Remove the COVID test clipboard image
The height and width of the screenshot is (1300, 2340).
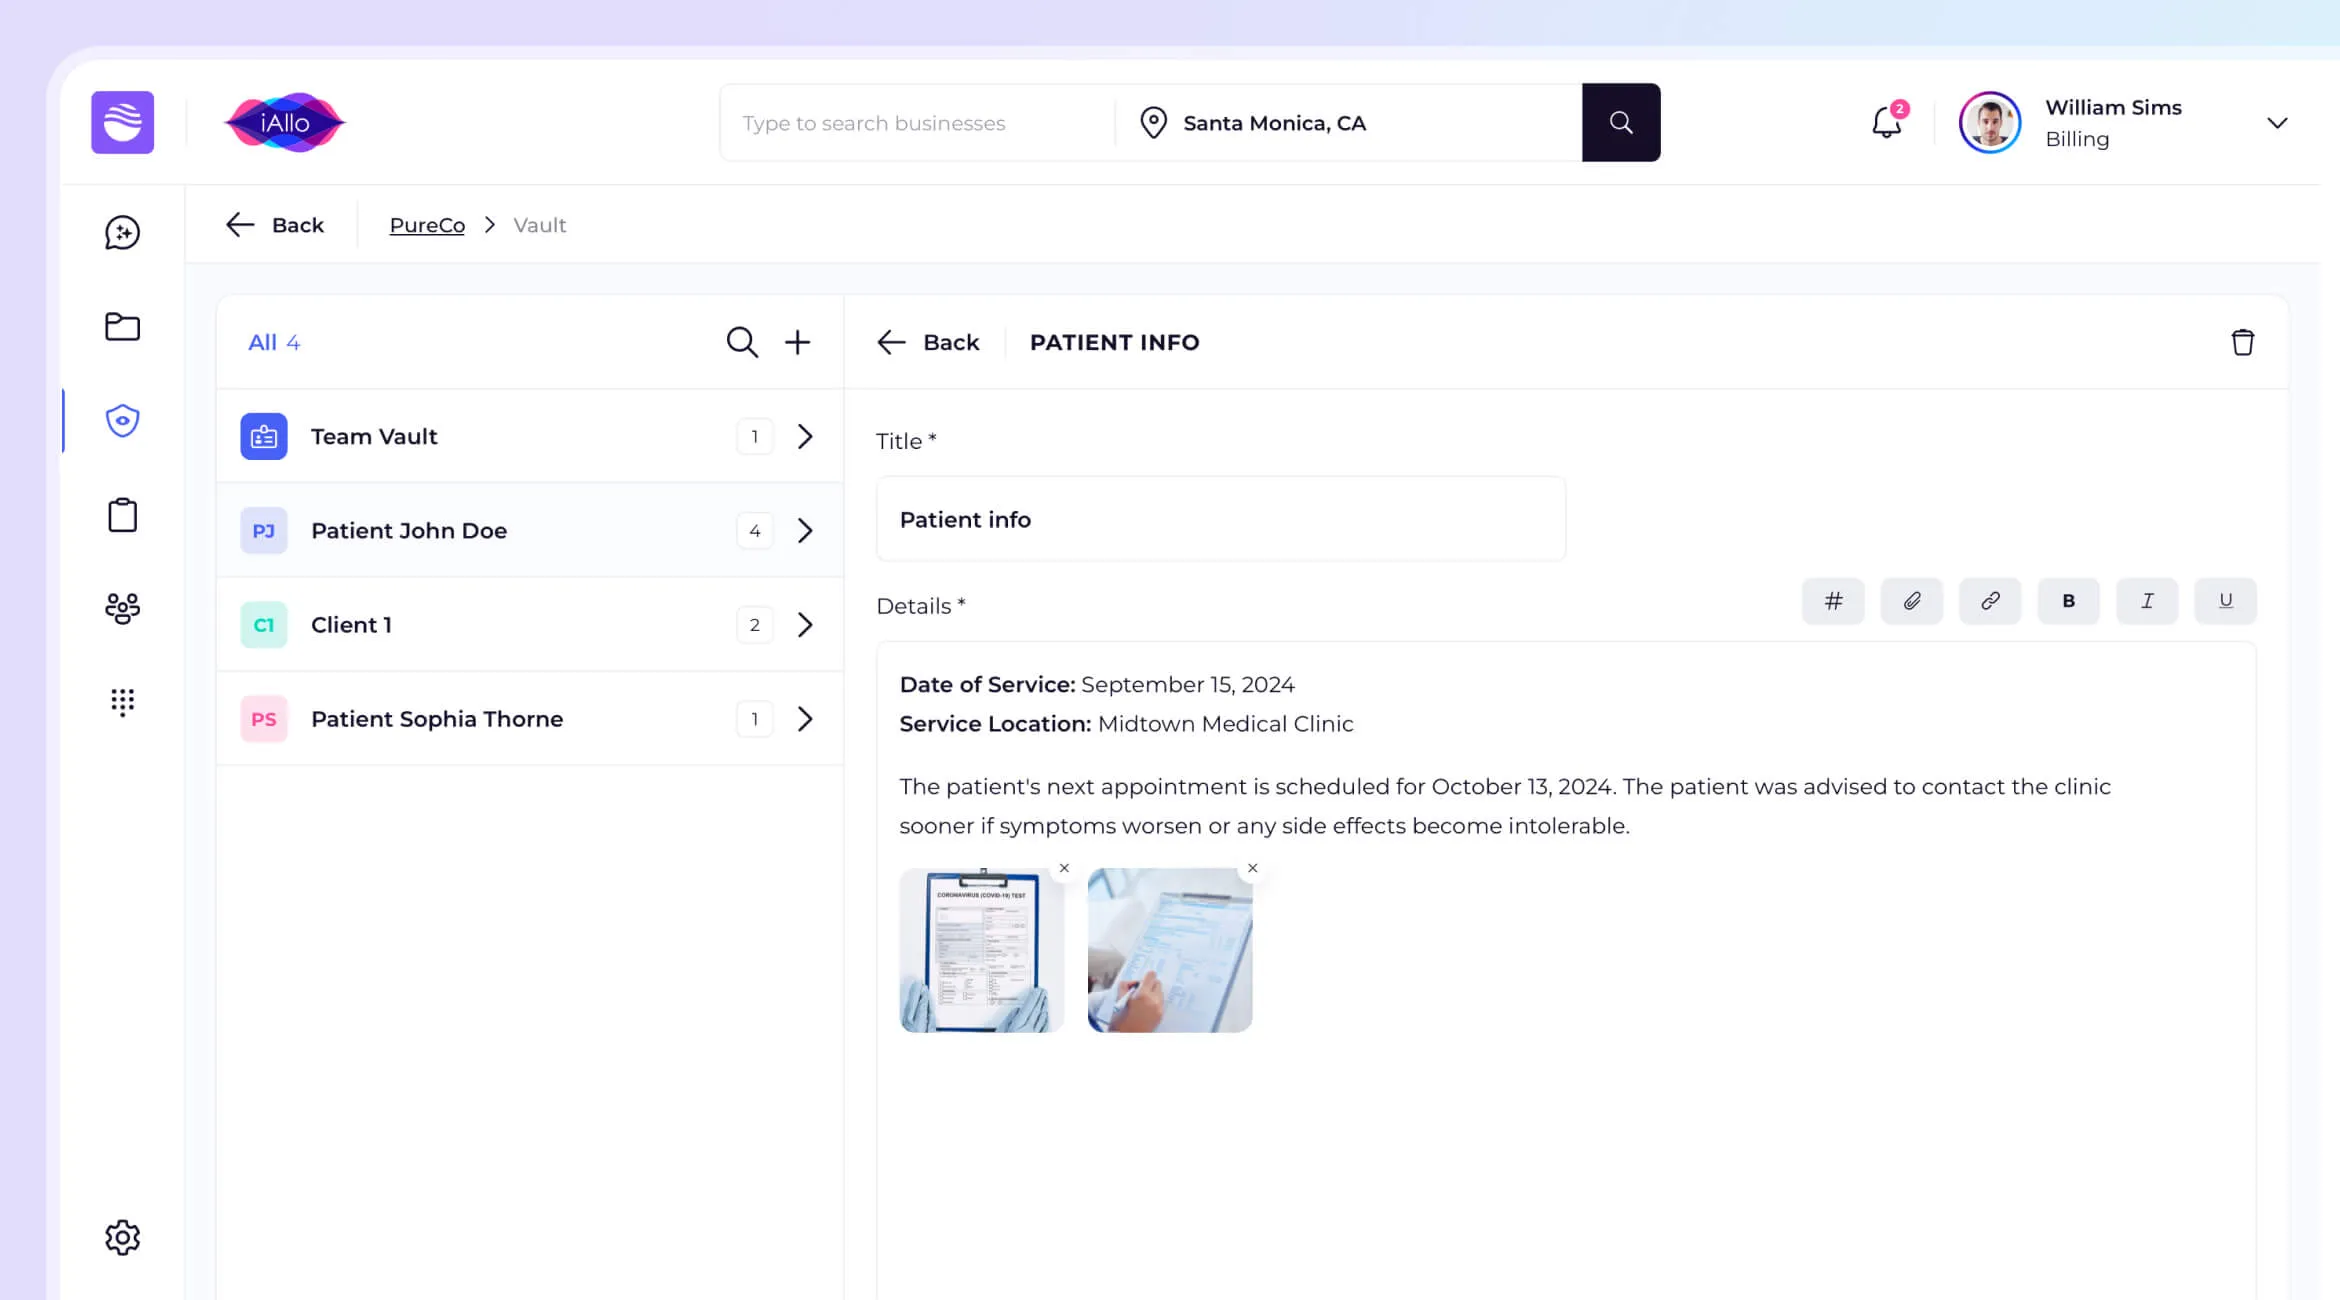[x=1064, y=868]
